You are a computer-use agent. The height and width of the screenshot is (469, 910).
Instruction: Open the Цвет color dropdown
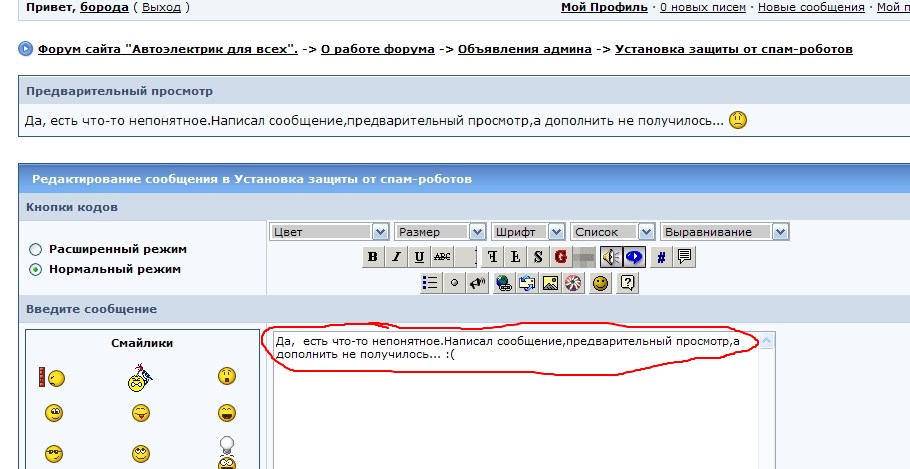point(328,232)
